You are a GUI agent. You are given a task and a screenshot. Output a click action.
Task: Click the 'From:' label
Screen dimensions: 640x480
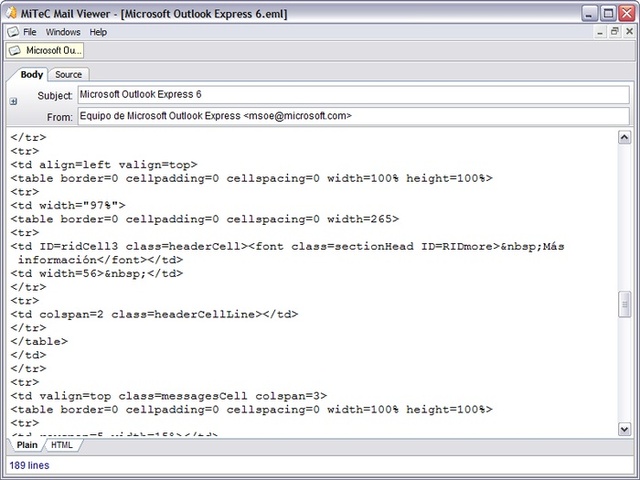60,118
